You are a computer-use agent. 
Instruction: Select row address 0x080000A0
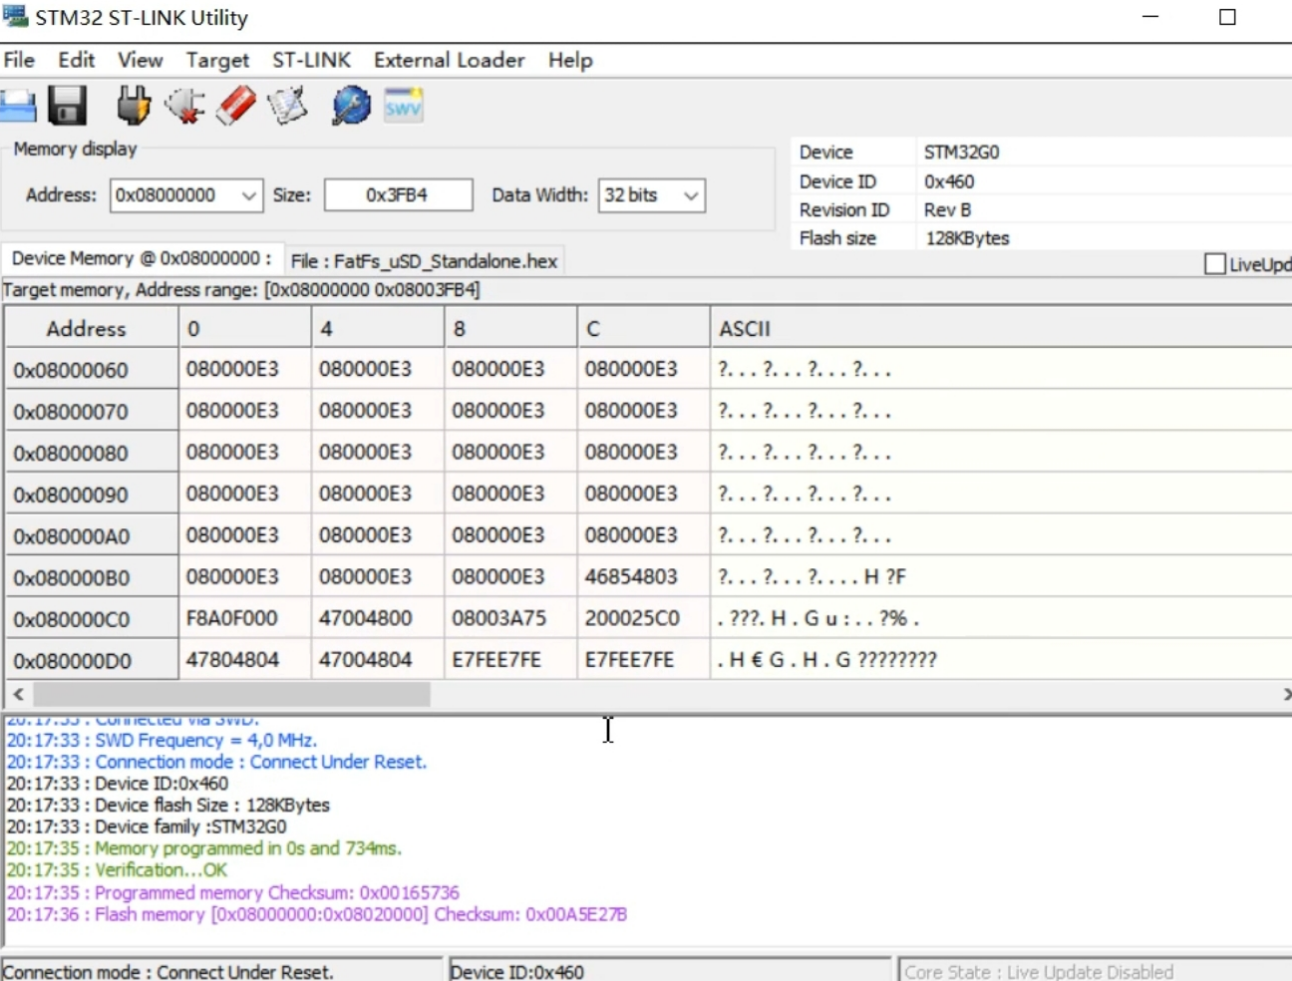pos(91,536)
